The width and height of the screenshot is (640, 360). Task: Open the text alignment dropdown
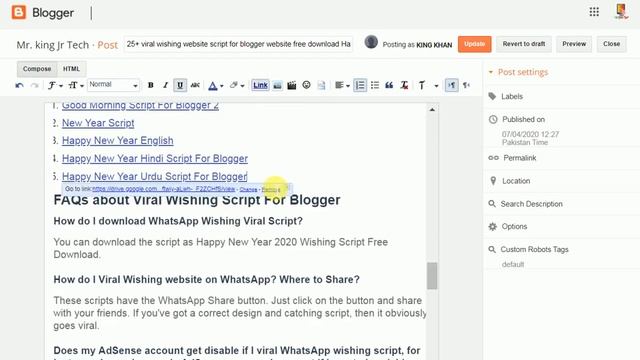[342, 85]
